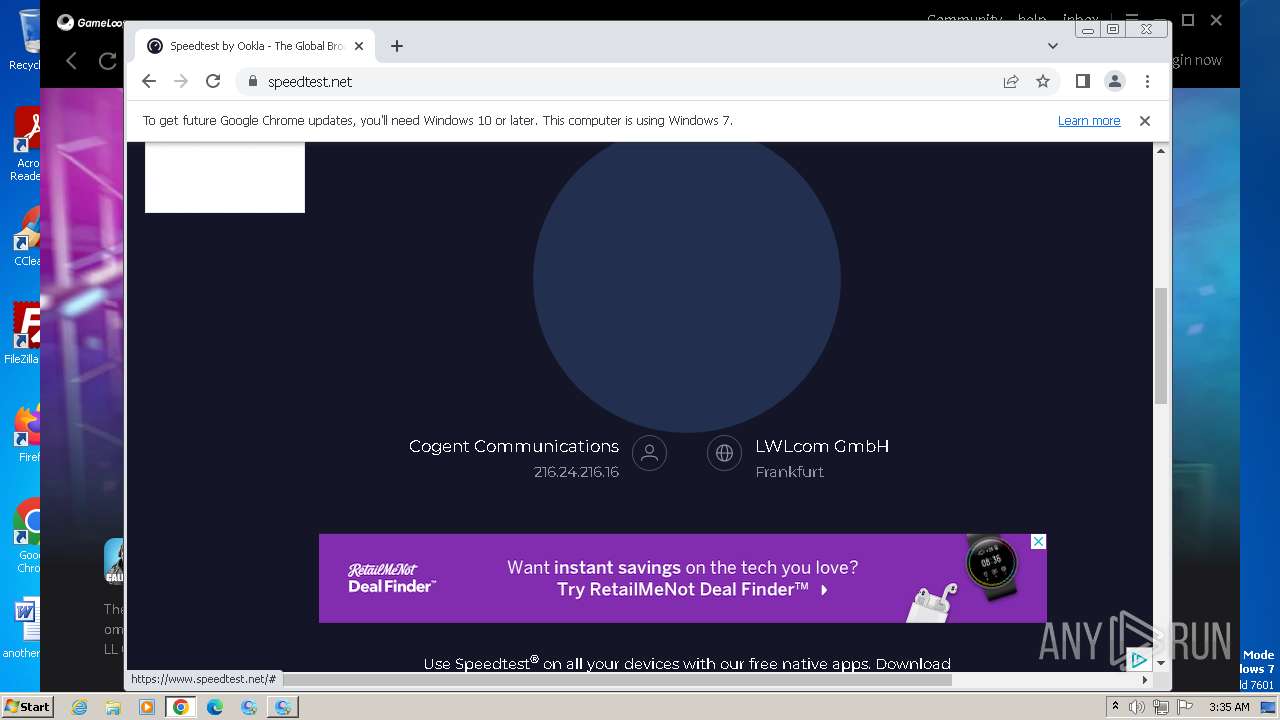Show hidden system tray icons
The width and height of the screenshot is (1280, 720).
pos(1115,707)
